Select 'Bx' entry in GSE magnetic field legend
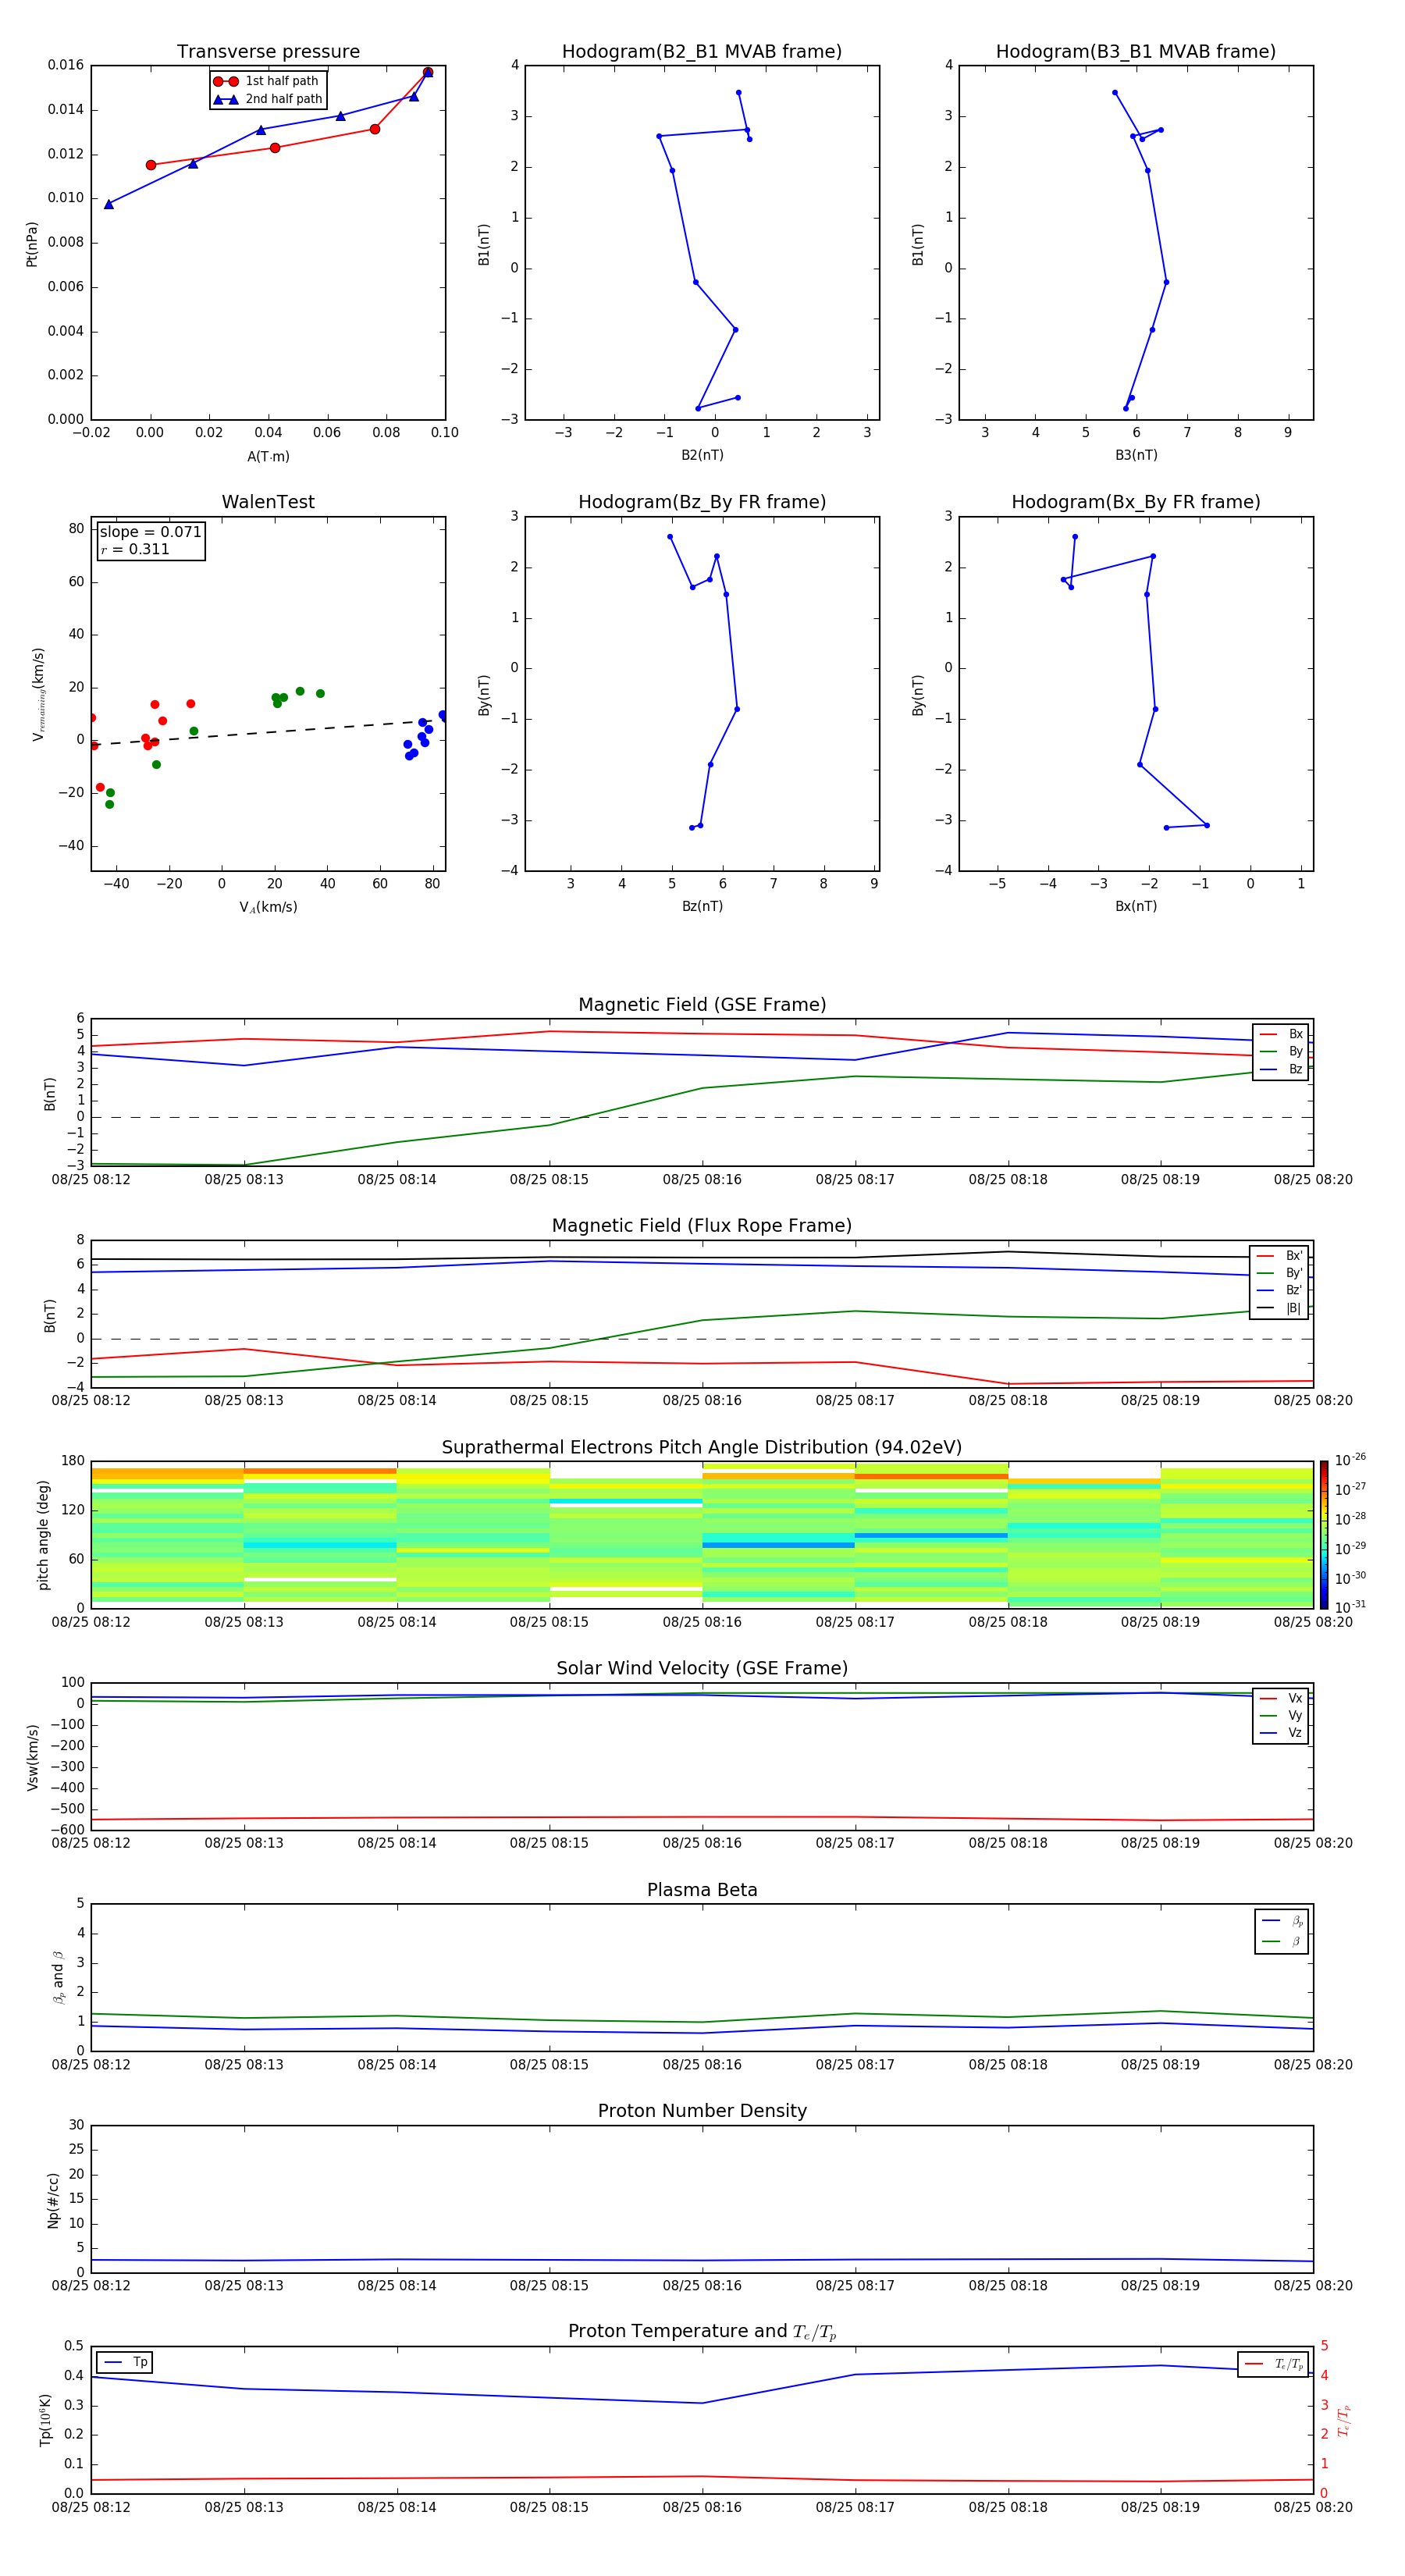Image resolution: width=1405 pixels, height=2576 pixels. tap(1281, 1034)
